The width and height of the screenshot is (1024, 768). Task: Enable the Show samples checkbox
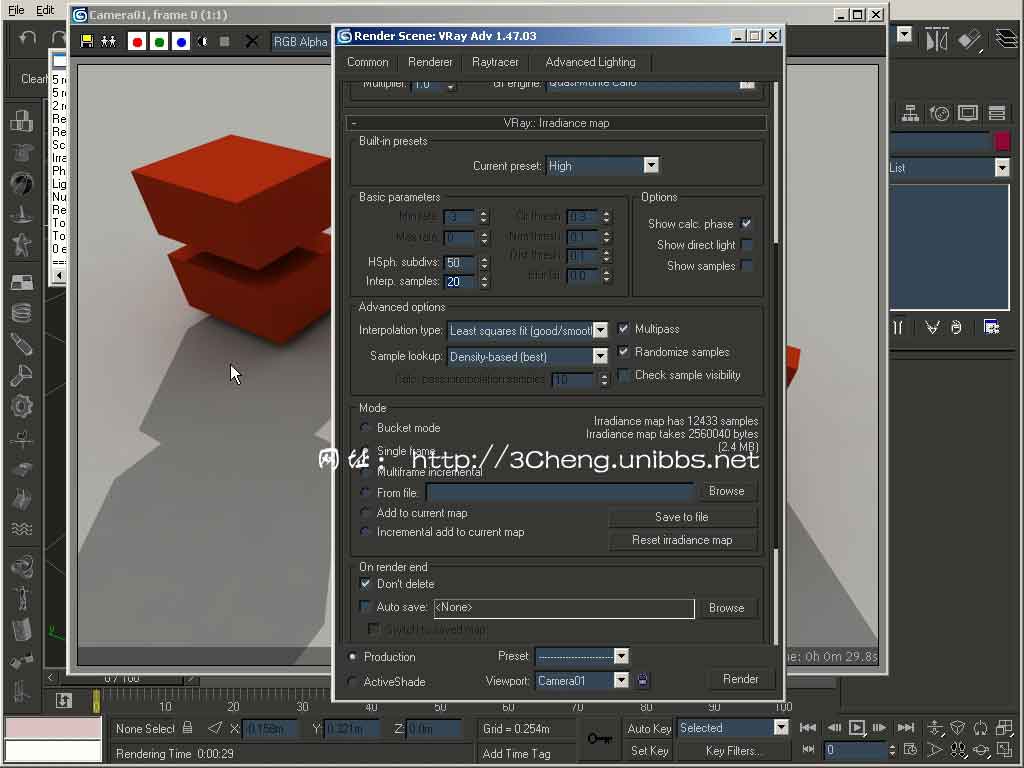point(746,266)
